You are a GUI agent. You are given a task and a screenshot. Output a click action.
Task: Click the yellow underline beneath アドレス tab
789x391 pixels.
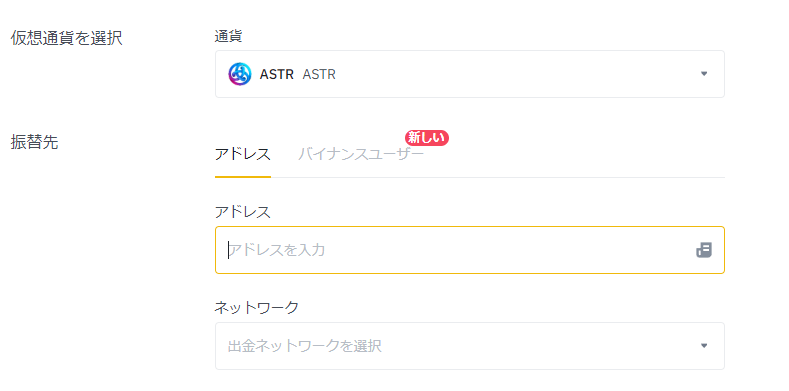[243, 177]
